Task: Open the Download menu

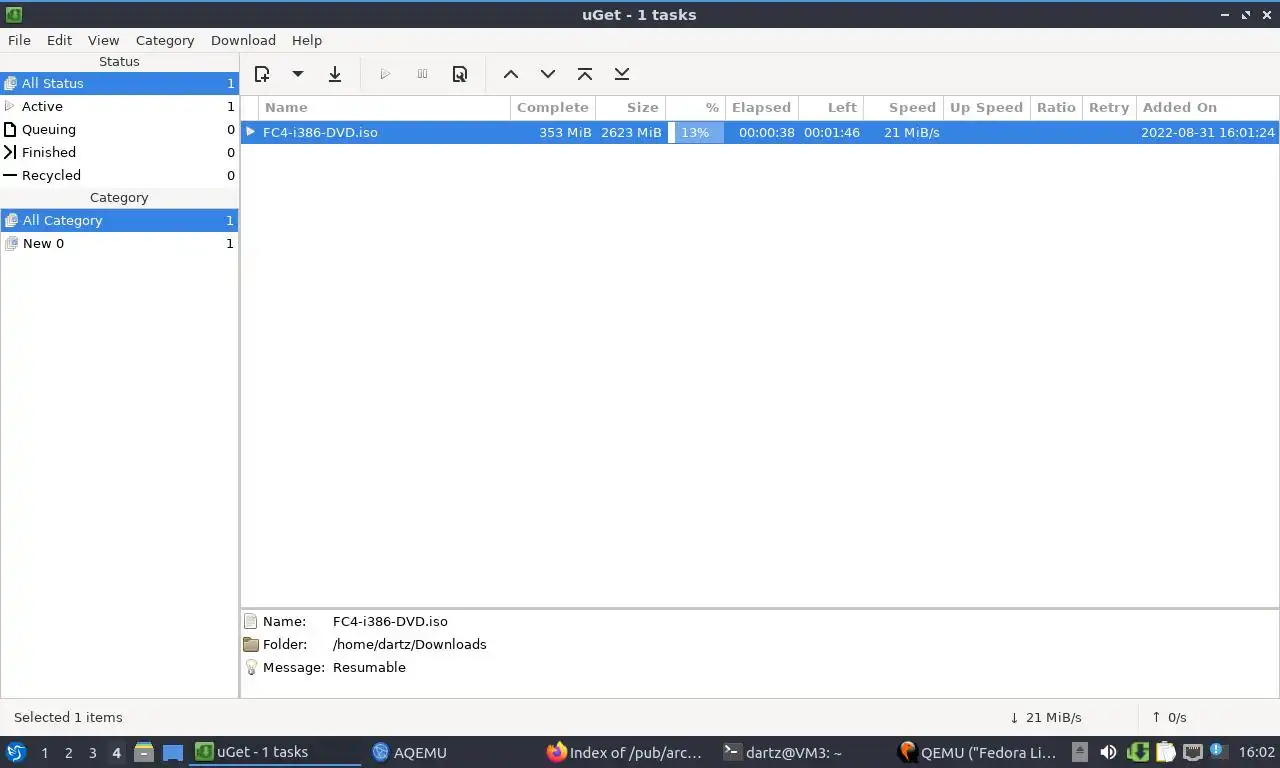Action: [x=243, y=40]
